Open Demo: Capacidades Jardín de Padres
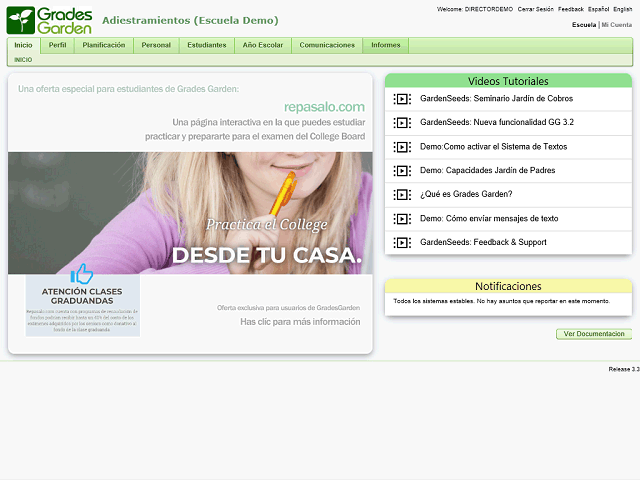 487,171
